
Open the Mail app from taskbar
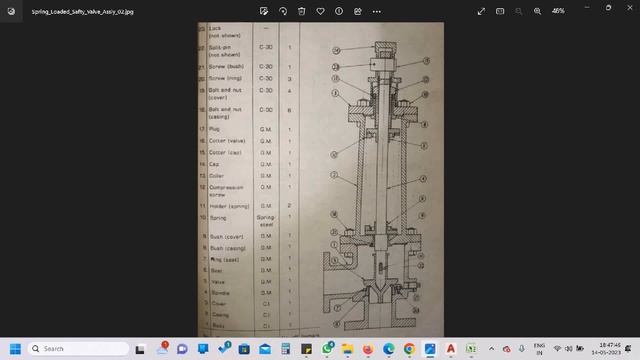tap(265, 349)
